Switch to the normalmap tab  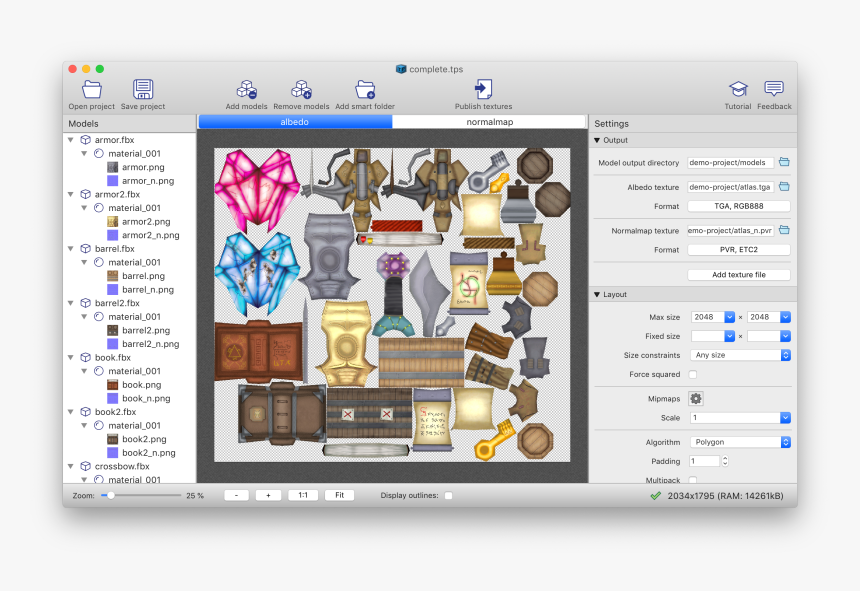pos(489,122)
